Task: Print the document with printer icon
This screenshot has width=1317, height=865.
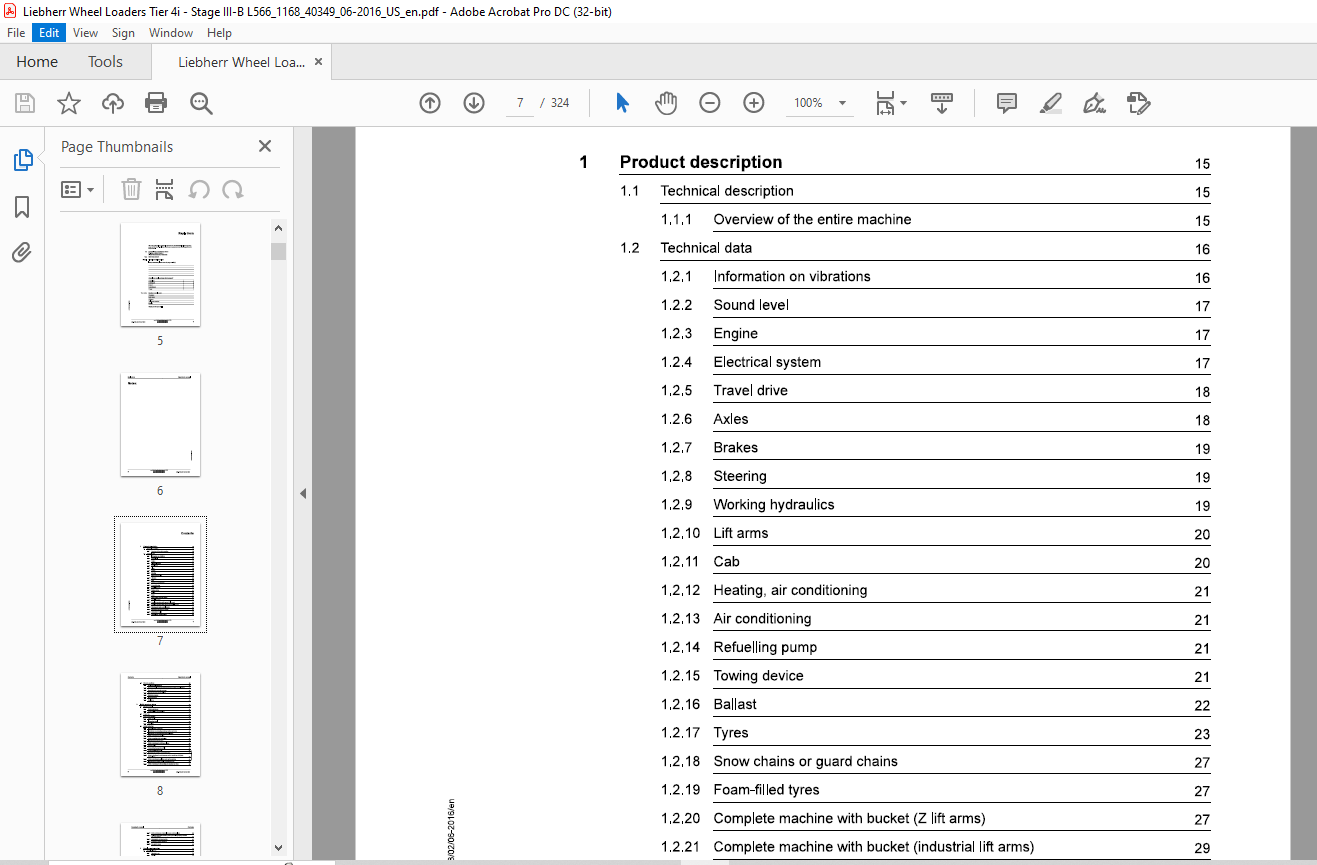Action: point(156,103)
